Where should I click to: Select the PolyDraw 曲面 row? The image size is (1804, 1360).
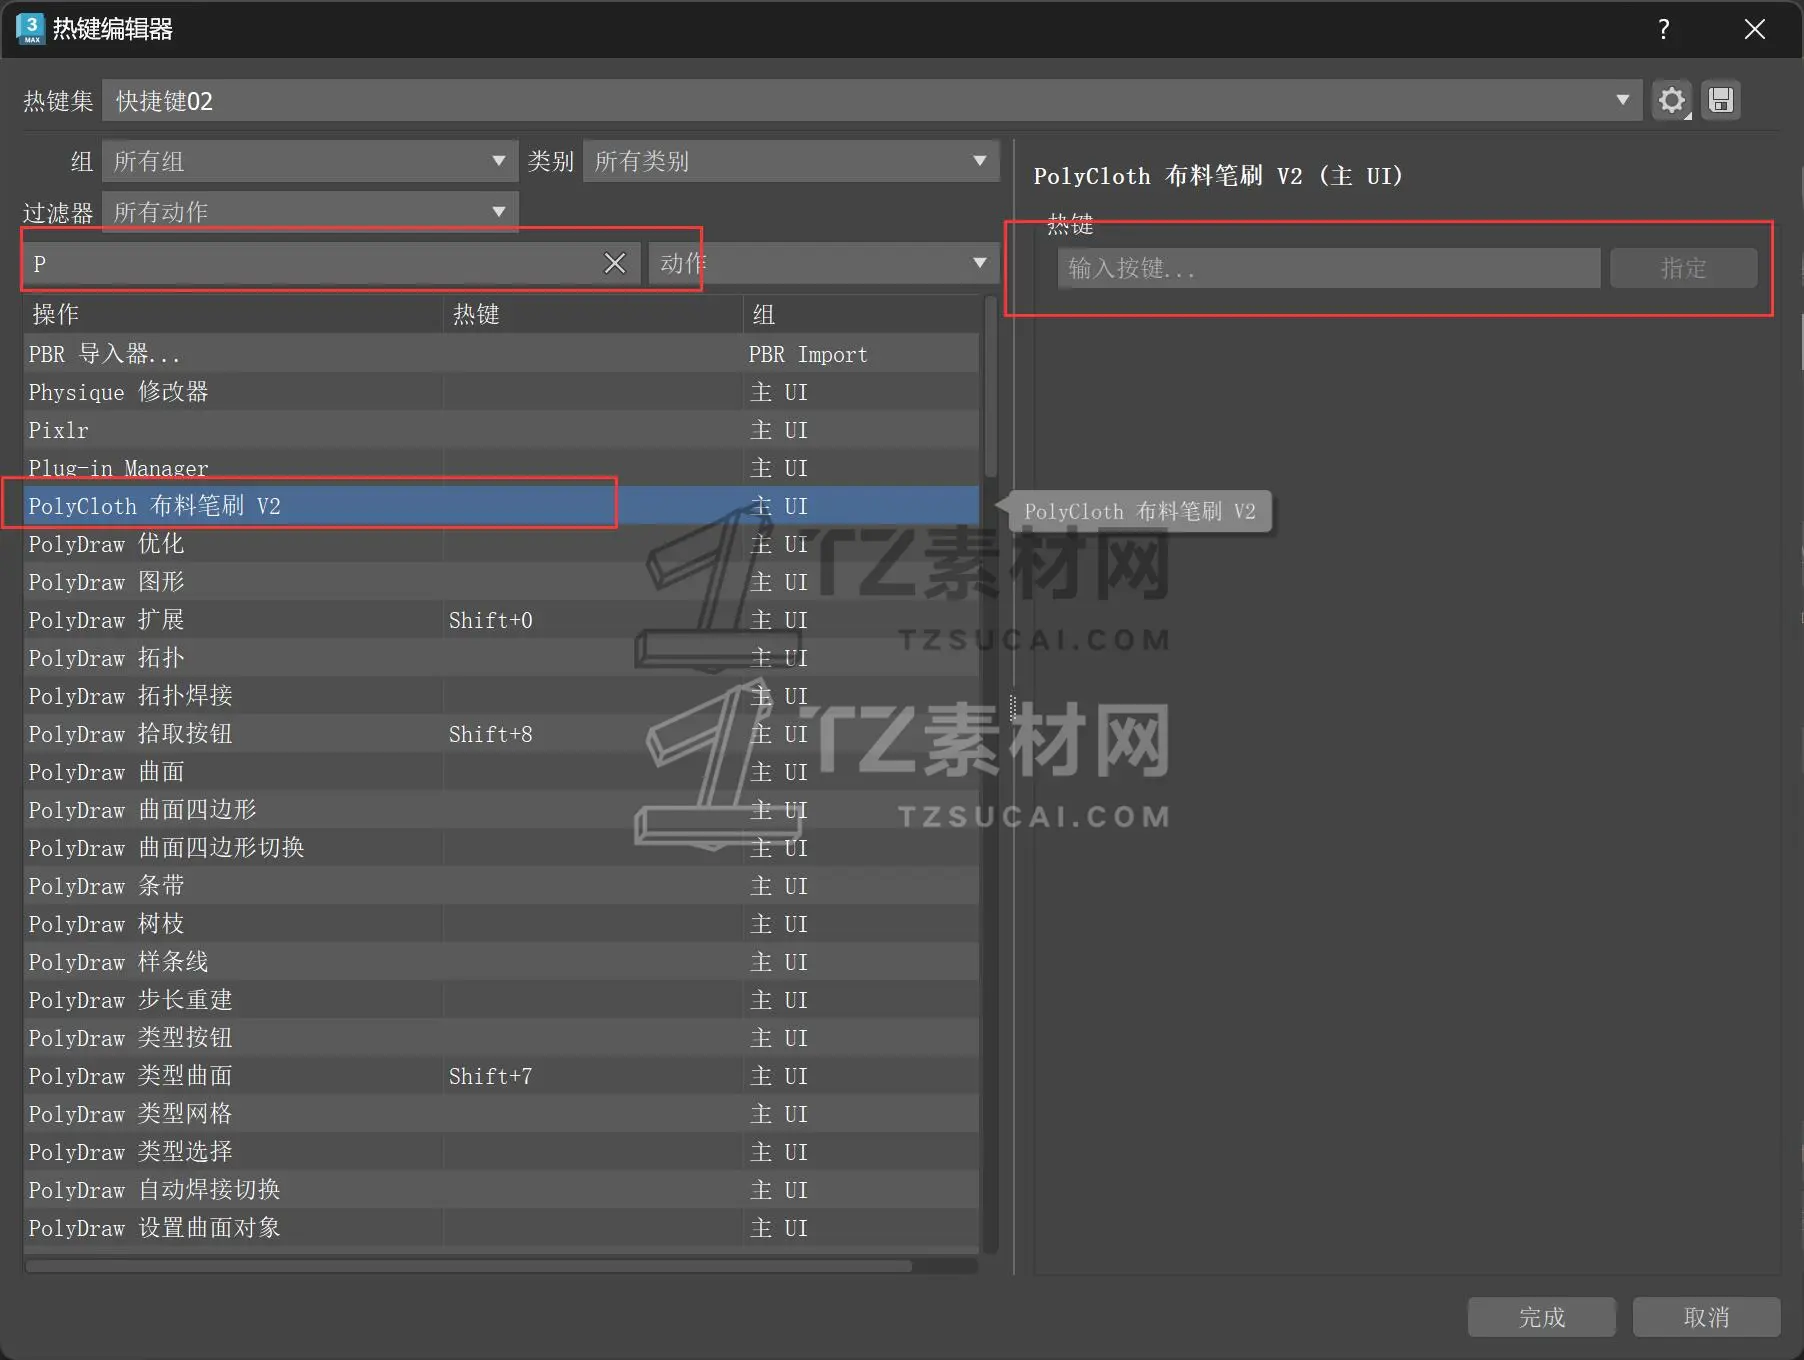[x=501, y=772]
